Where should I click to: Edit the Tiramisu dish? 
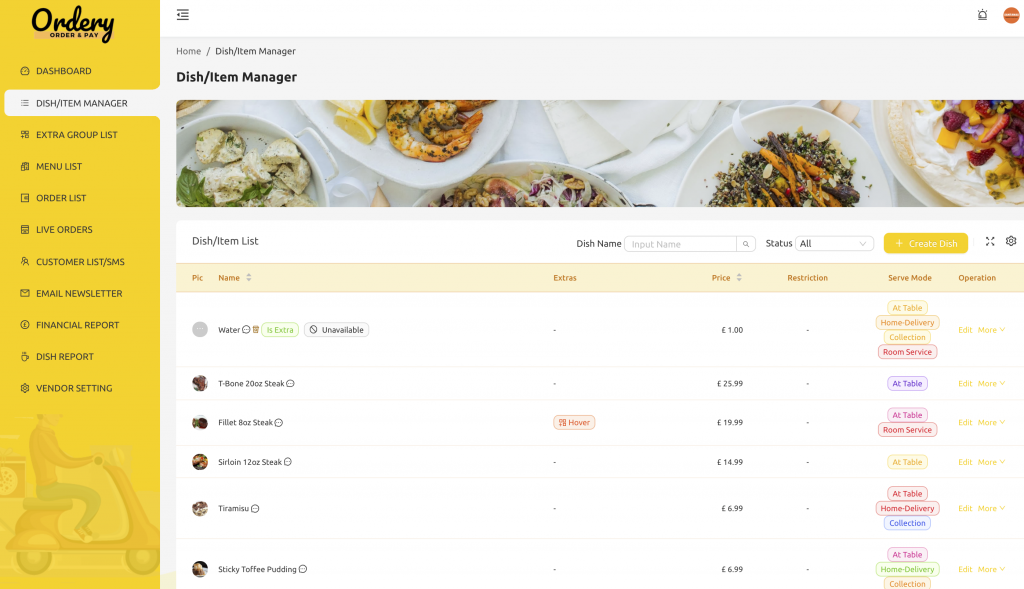click(x=965, y=509)
